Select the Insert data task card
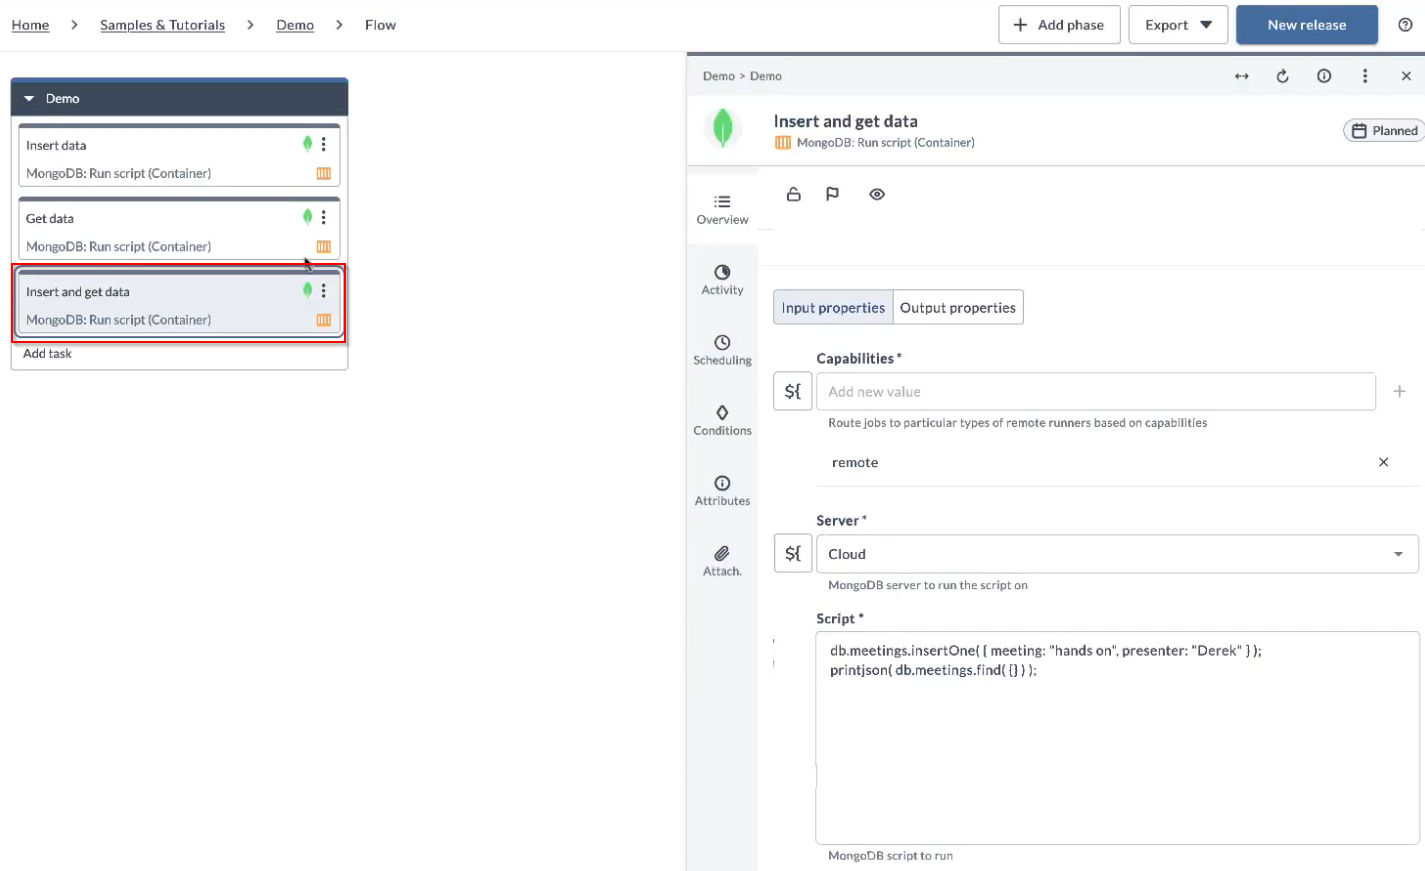Viewport: 1425px width, 871px height. click(179, 156)
